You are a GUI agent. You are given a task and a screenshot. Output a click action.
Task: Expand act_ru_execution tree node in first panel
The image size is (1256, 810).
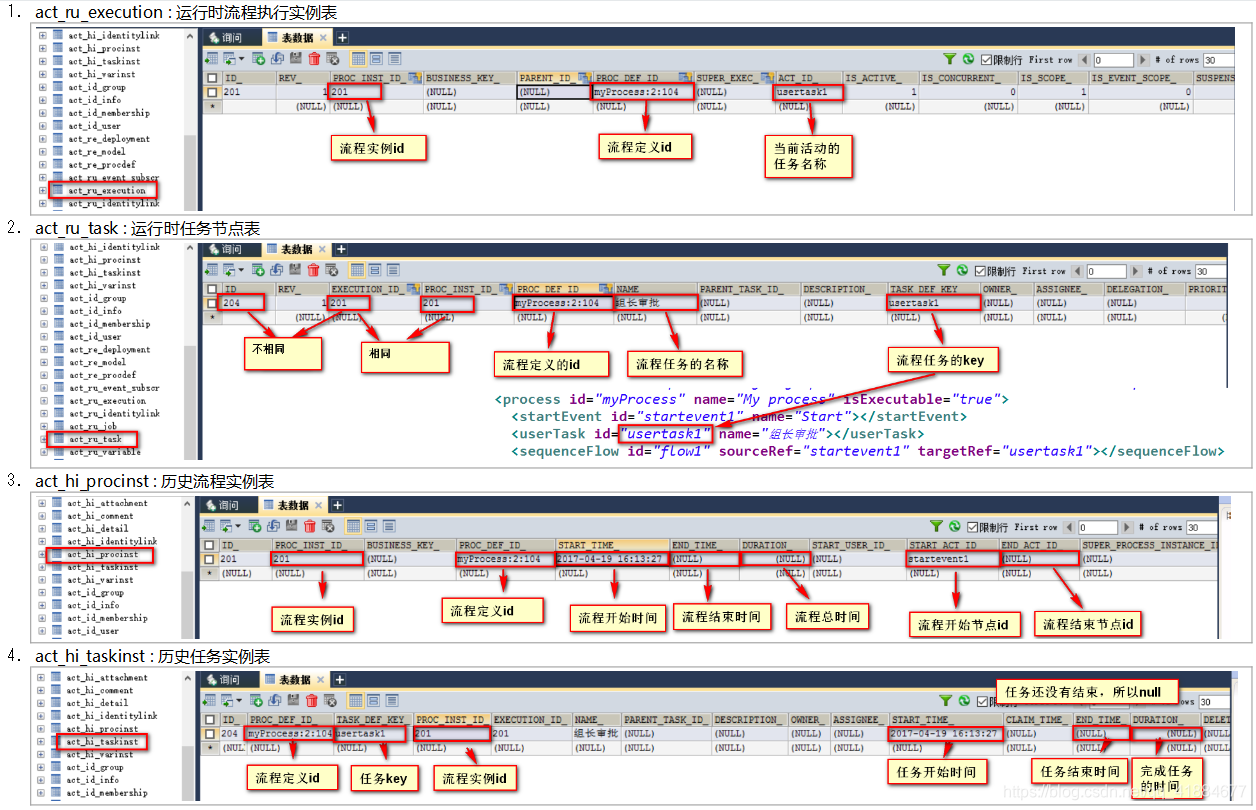point(43,190)
